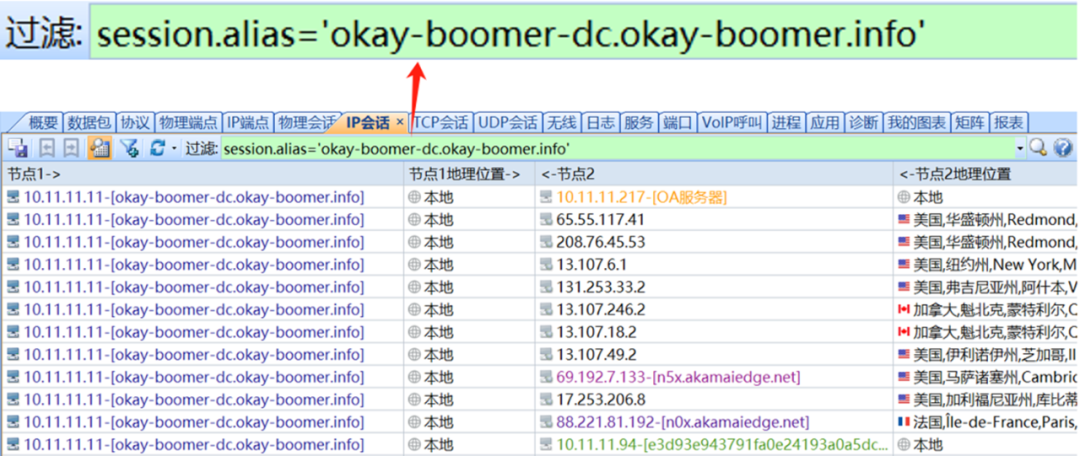Open the filter history dropdown arrow

click(1021, 148)
